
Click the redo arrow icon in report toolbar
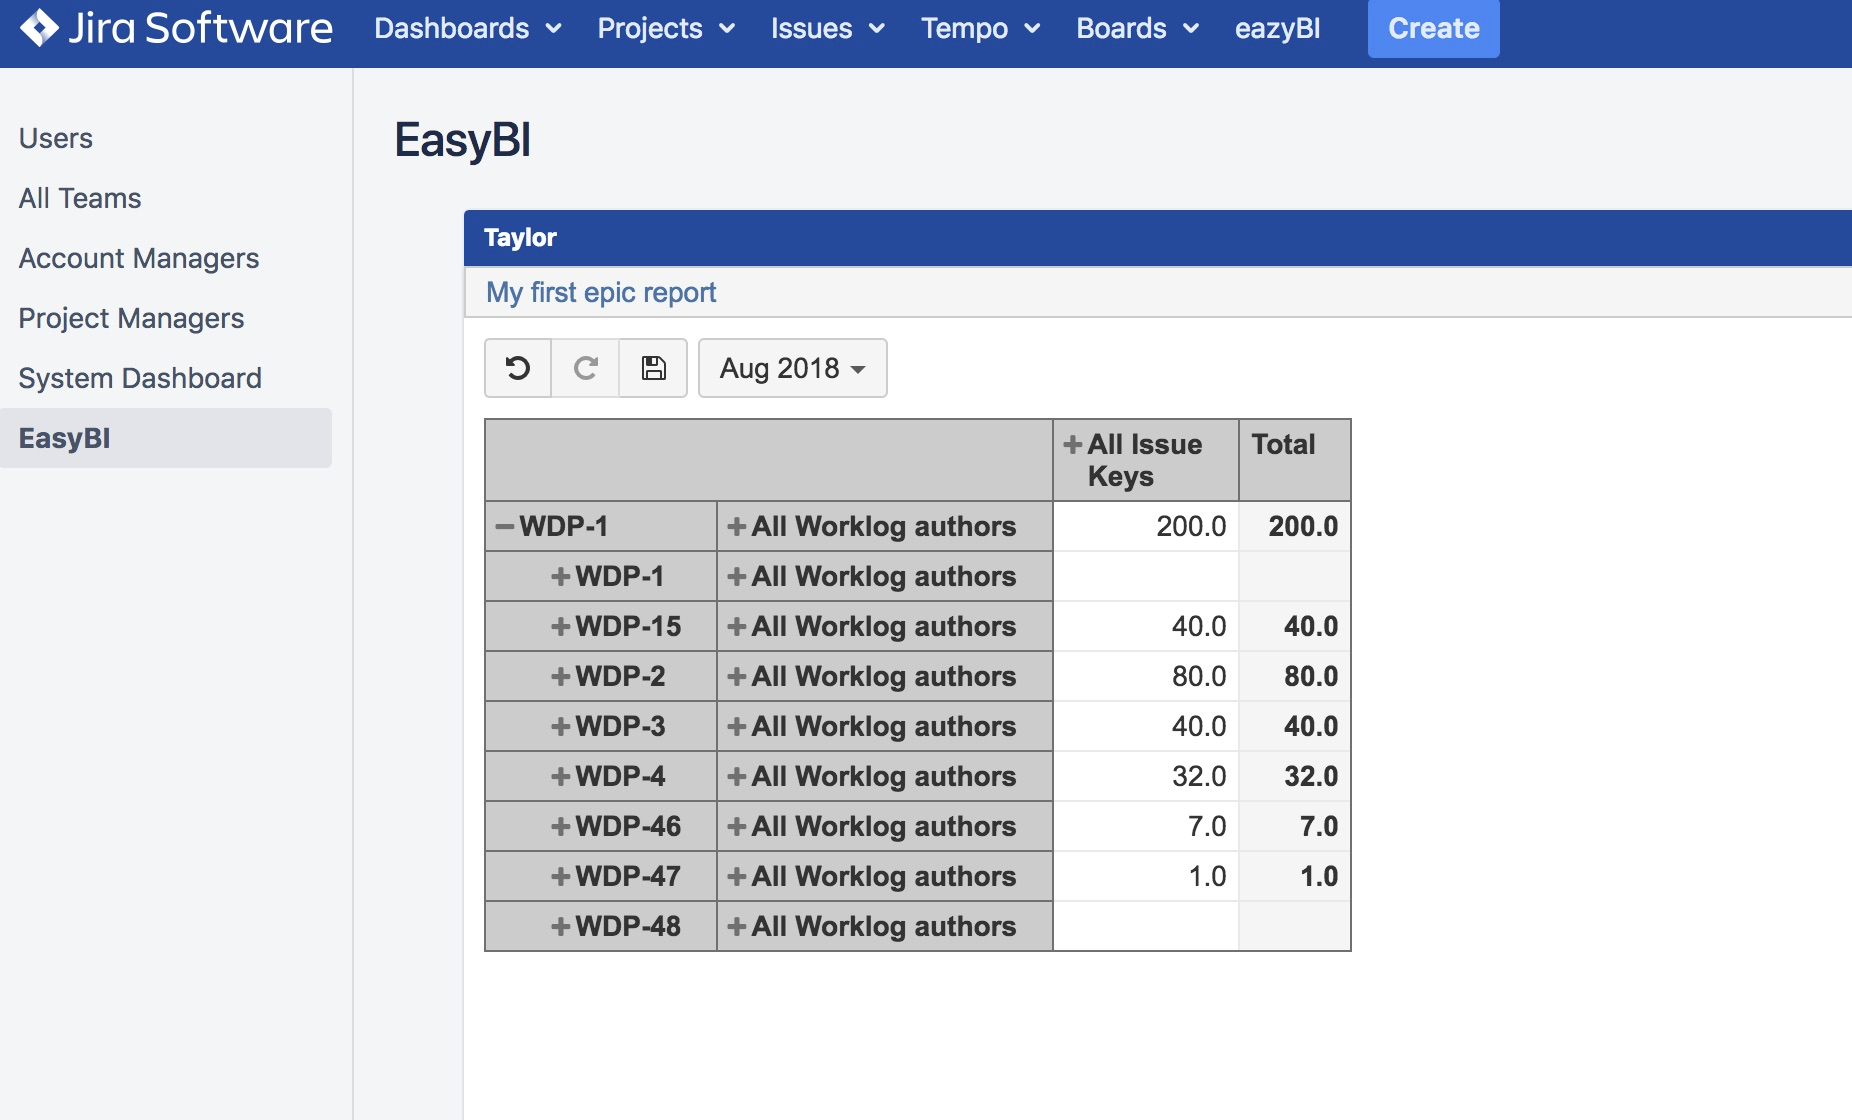pyautogui.click(x=585, y=368)
